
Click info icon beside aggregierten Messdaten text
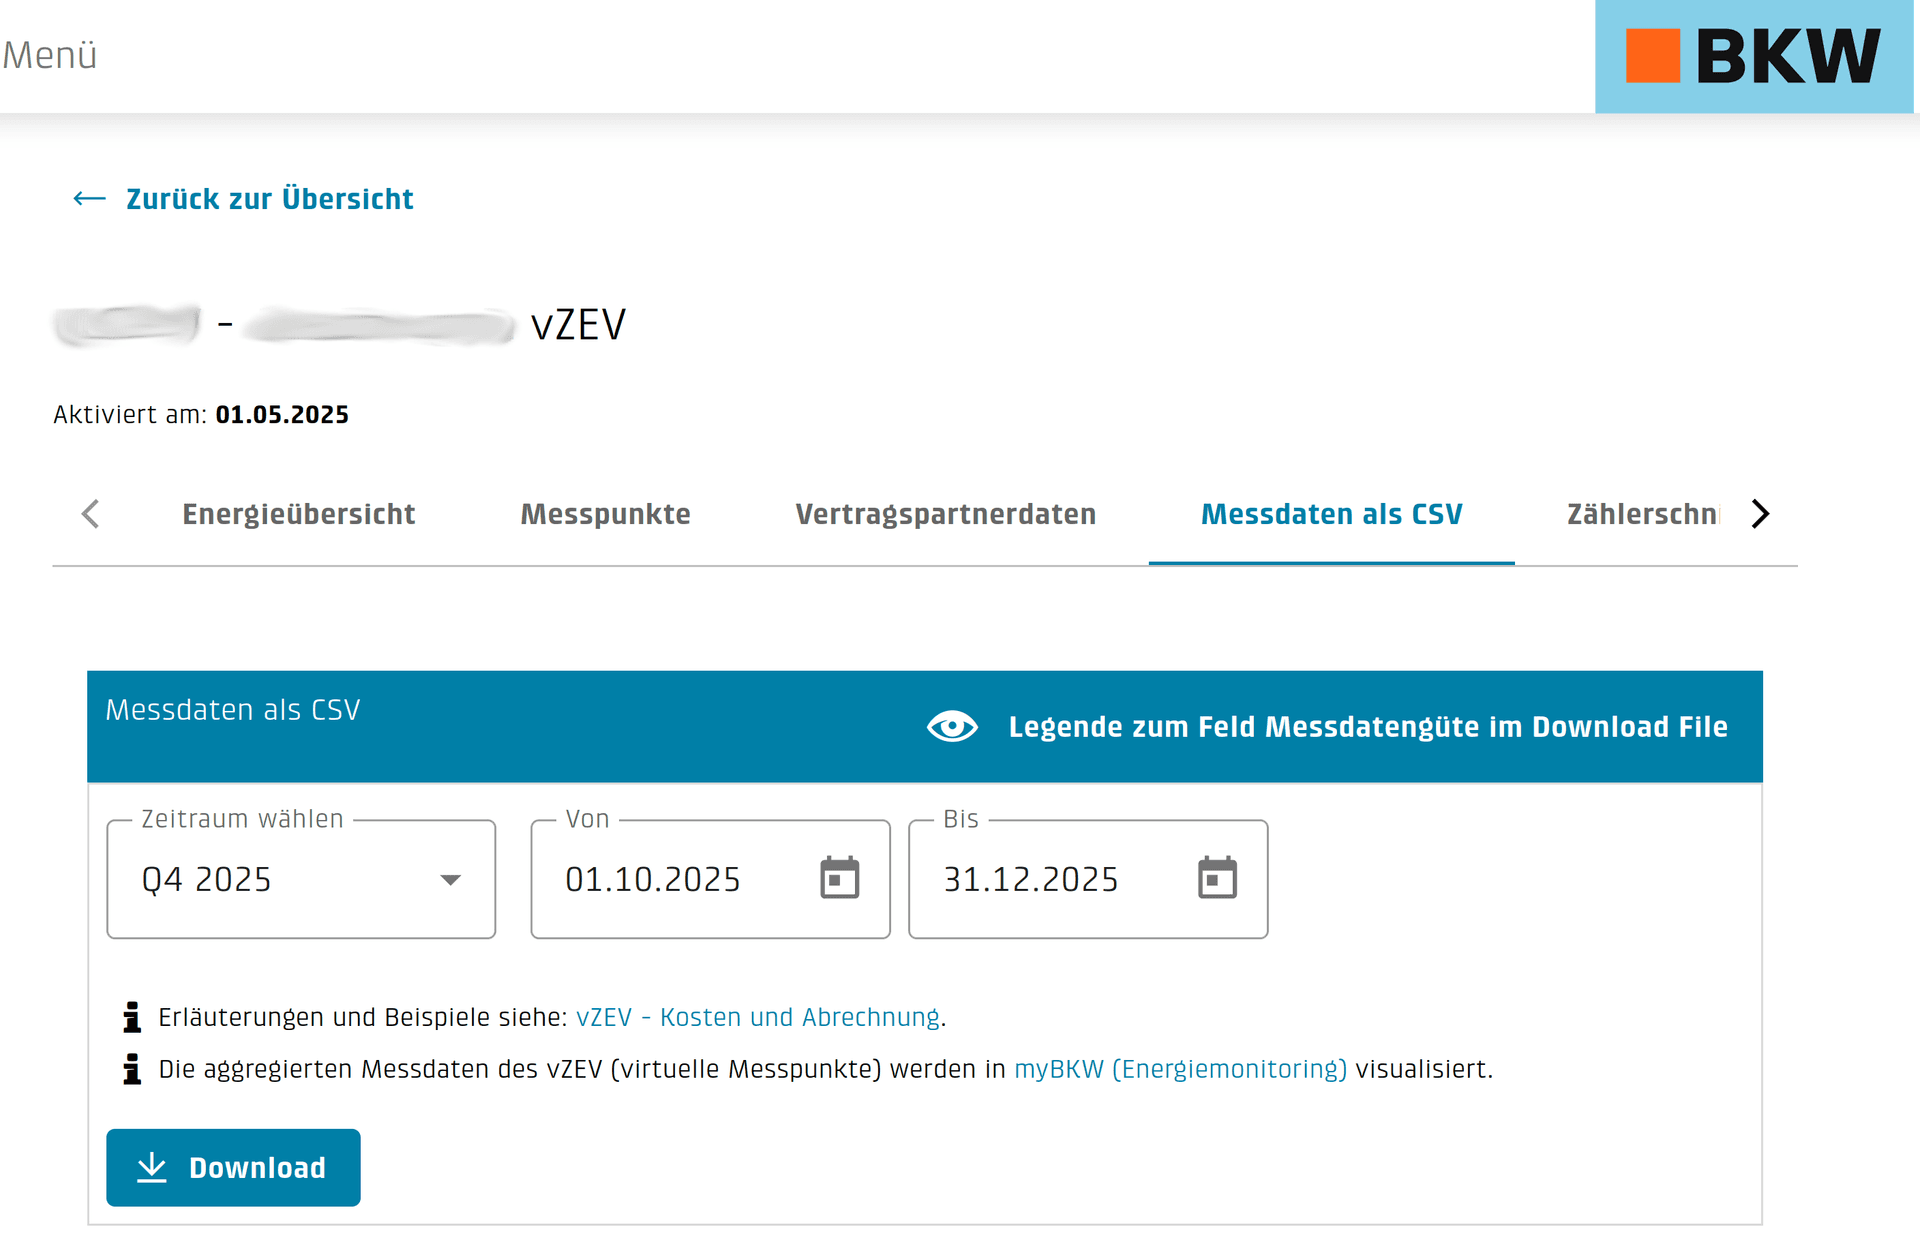coord(132,1069)
